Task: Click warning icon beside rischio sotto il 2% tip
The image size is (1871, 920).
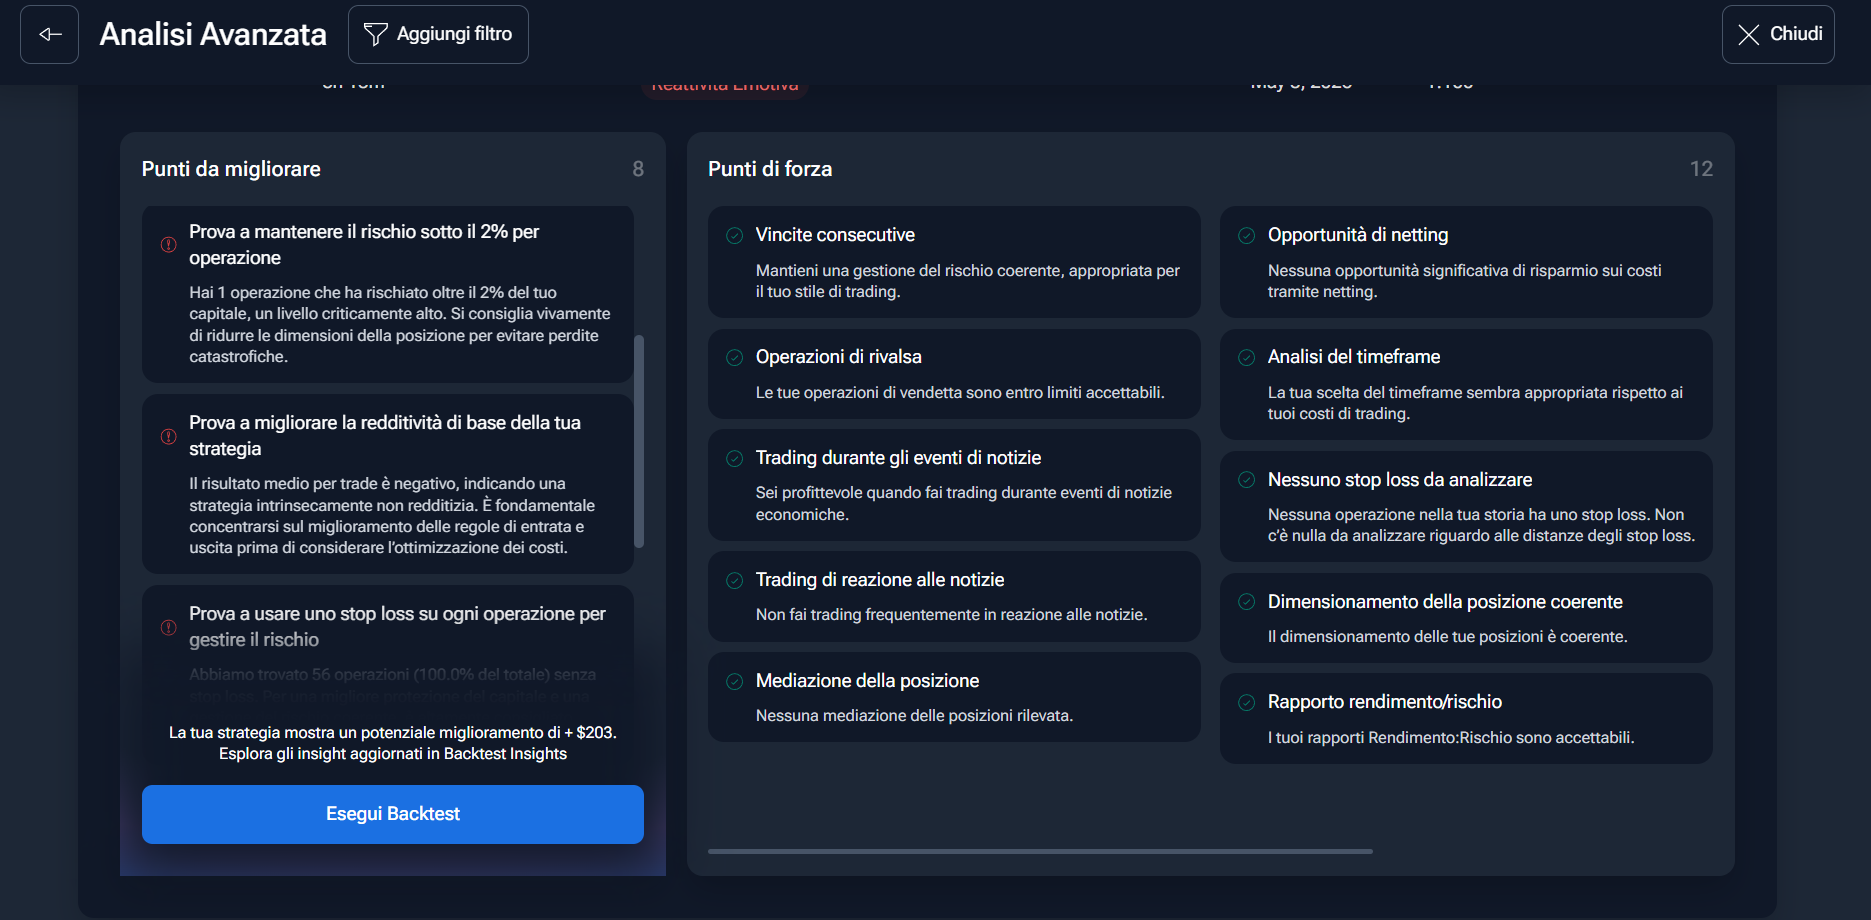Action: click(x=169, y=245)
